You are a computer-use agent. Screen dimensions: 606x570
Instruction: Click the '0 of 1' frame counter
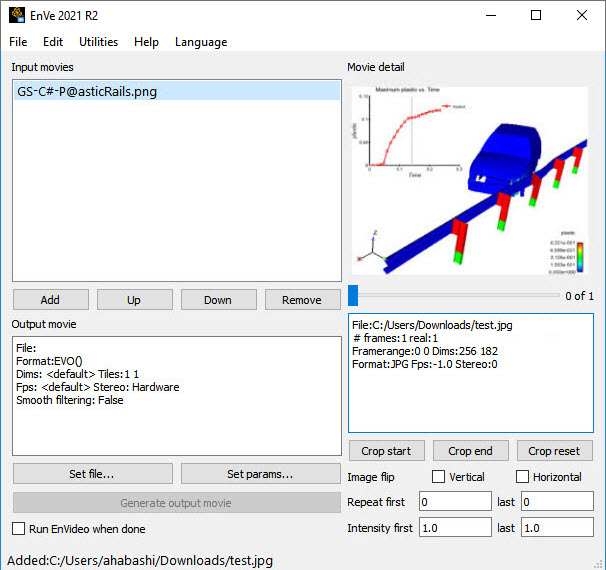[x=579, y=296]
